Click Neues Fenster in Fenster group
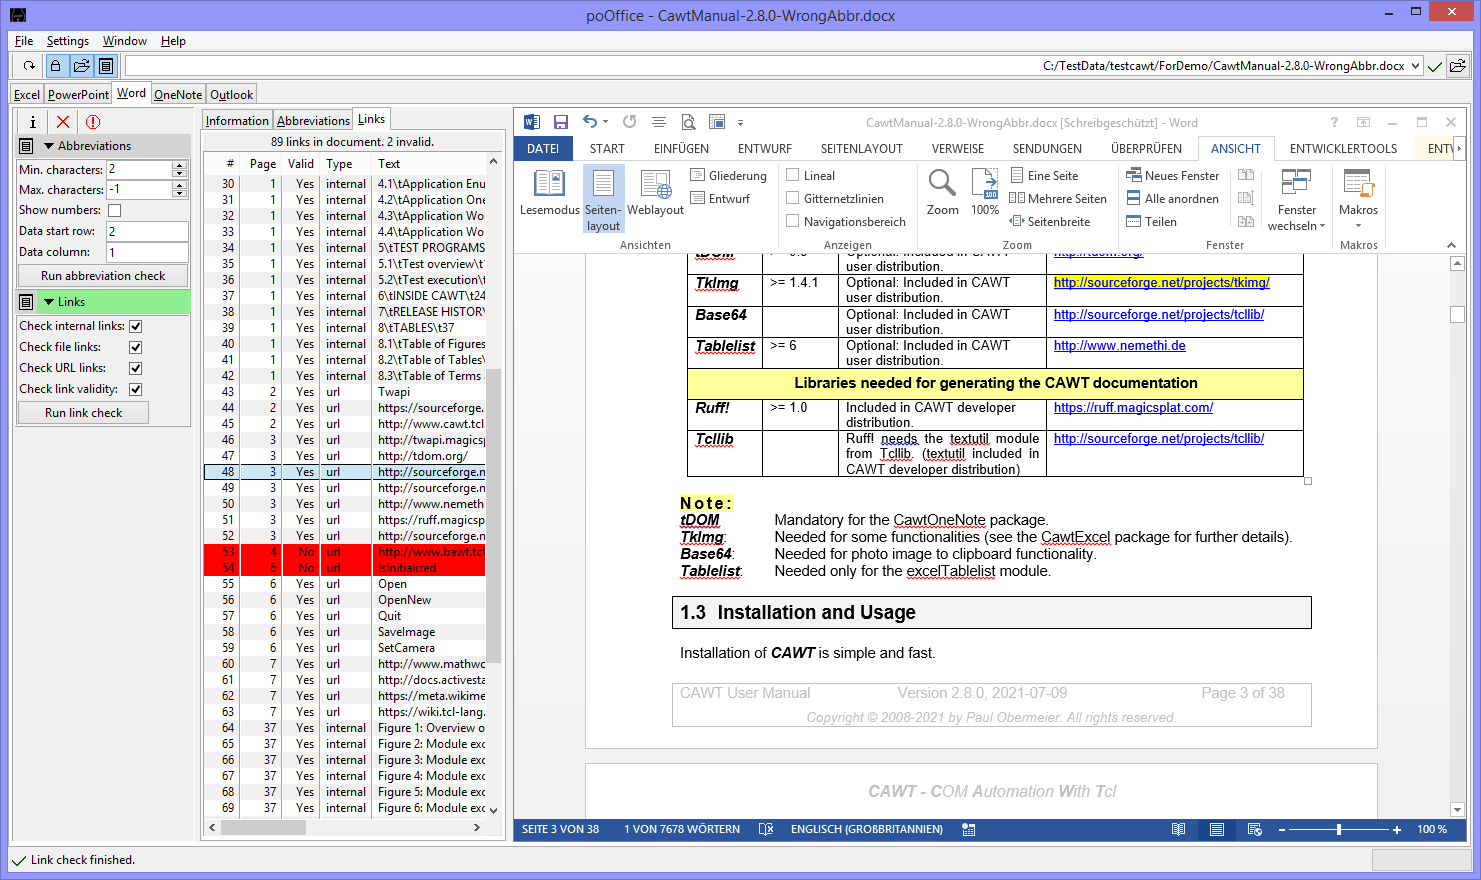 1173,175
